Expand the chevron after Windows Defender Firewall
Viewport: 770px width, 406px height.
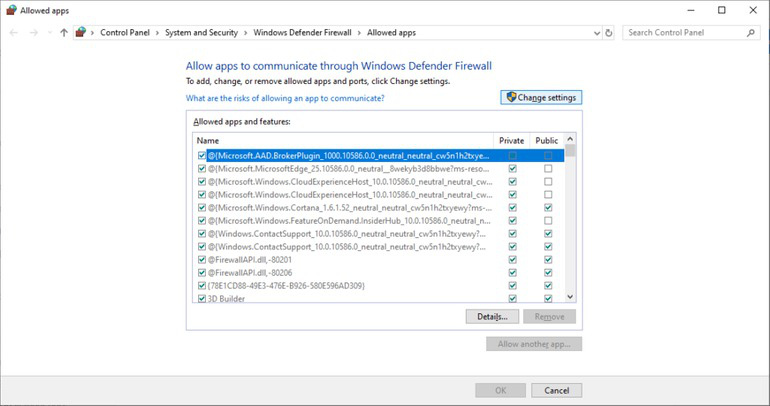(359, 33)
